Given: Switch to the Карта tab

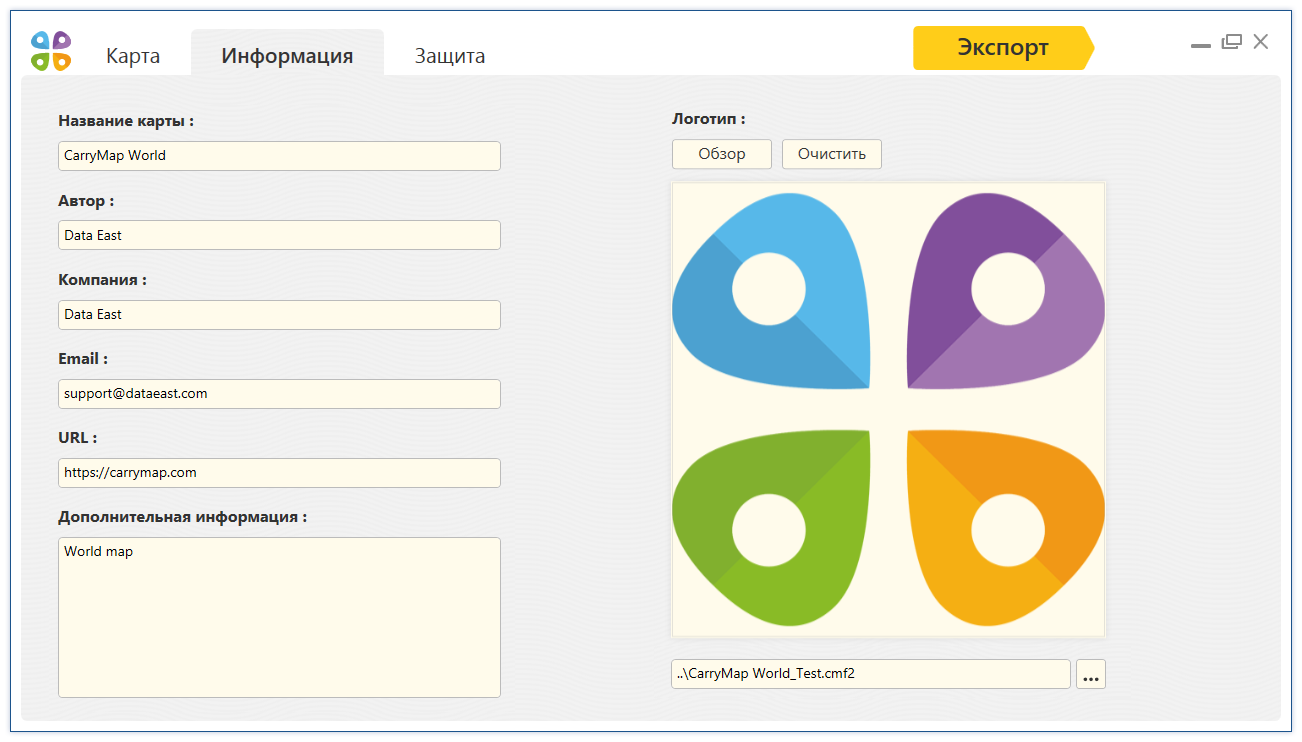Looking at the screenshot, I should (x=133, y=56).
